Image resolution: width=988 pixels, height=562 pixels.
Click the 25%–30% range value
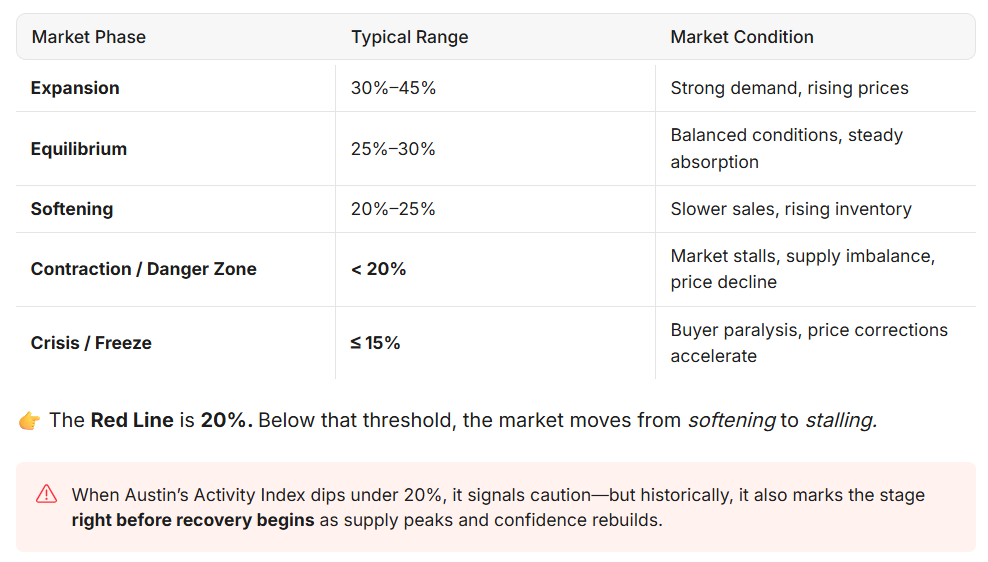coord(393,149)
